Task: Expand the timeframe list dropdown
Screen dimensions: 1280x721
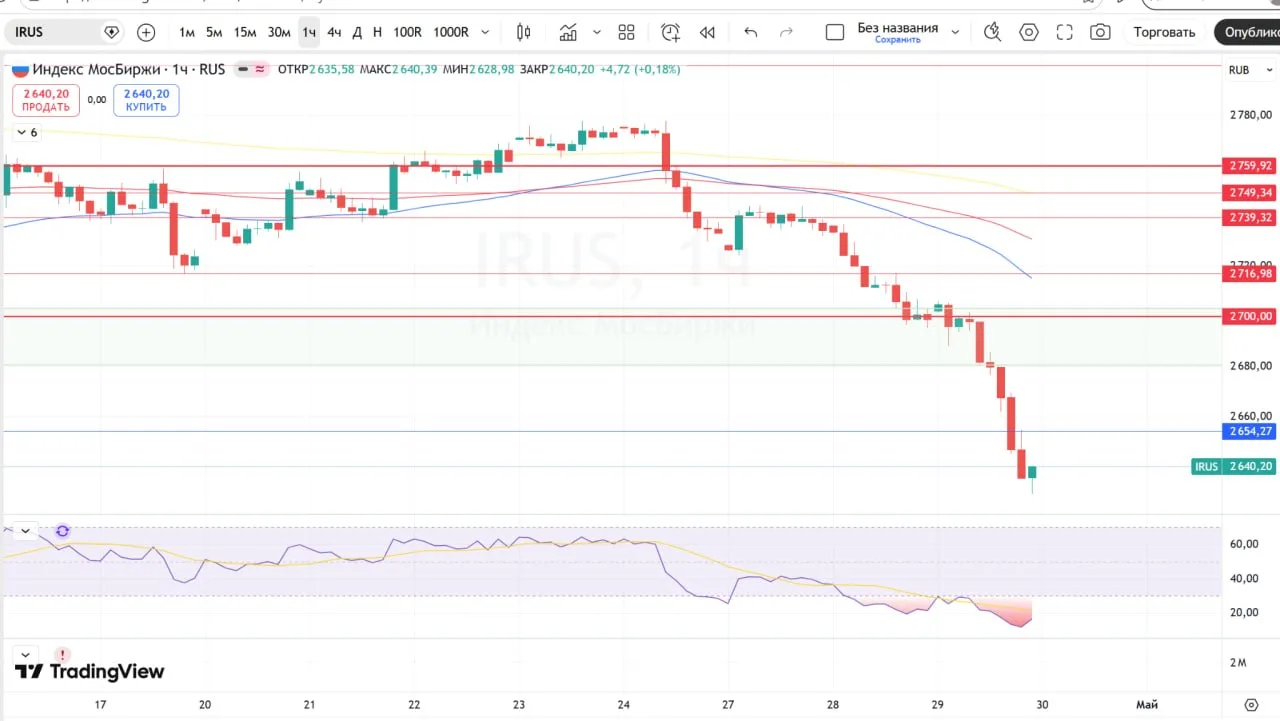Action: (486, 32)
